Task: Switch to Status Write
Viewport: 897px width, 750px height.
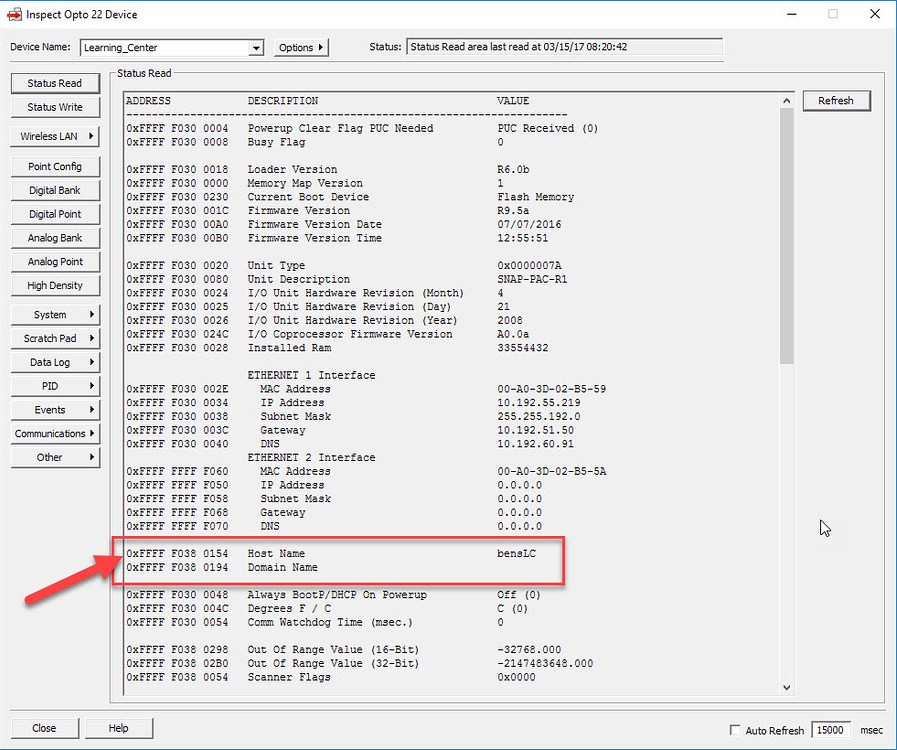Action: 55,107
